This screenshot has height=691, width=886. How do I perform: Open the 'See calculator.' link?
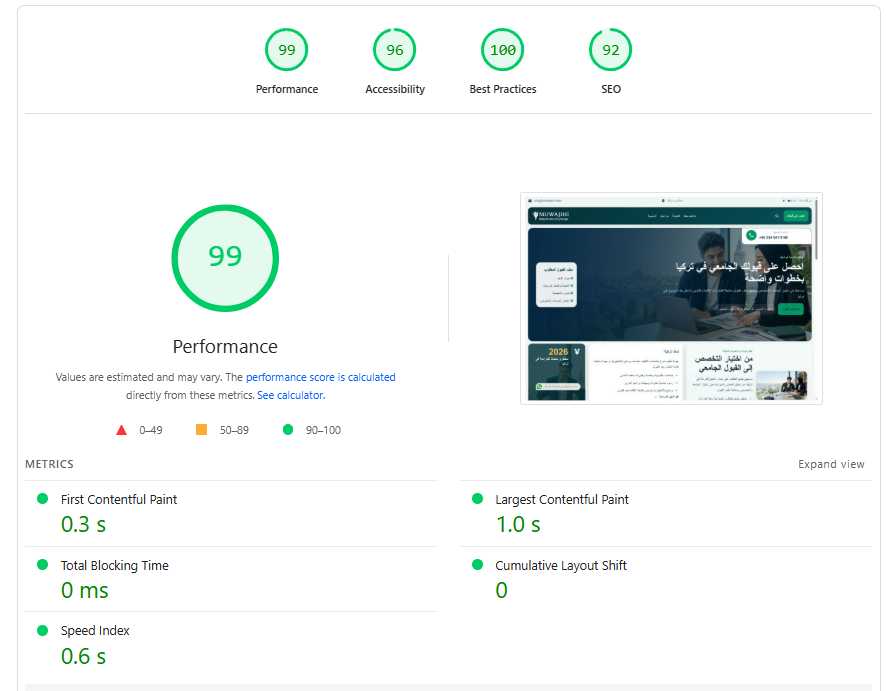pos(291,395)
